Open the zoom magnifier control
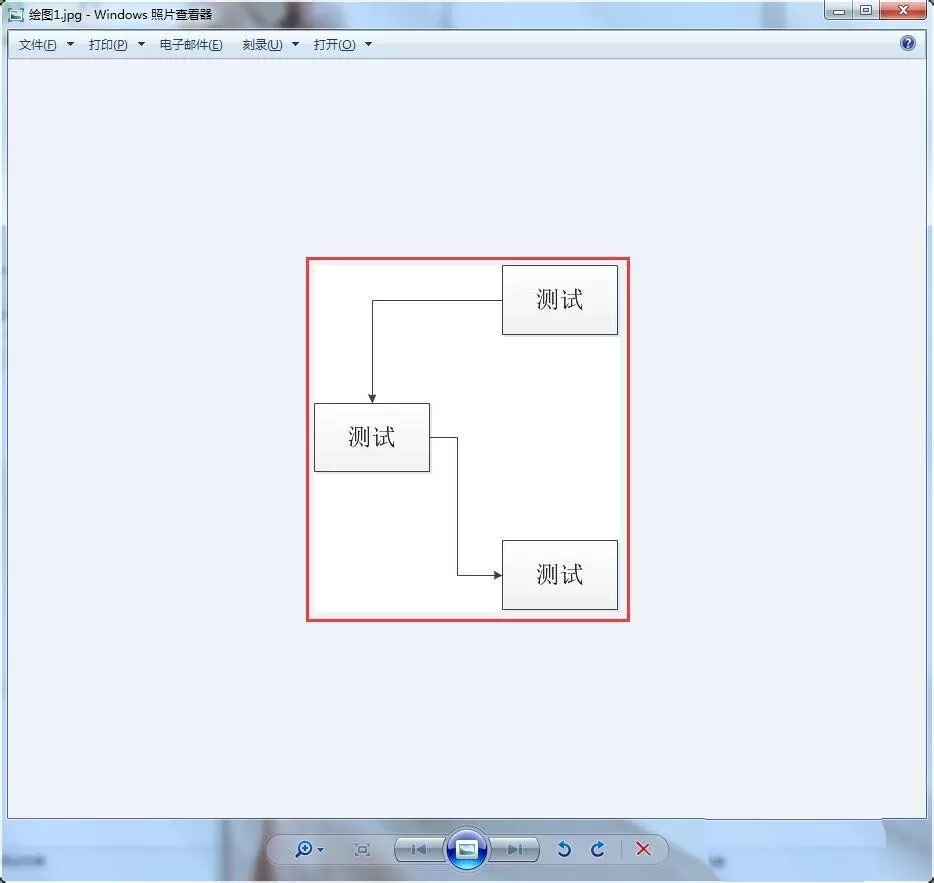This screenshot has width=934, height=883. tap(304, 849)
